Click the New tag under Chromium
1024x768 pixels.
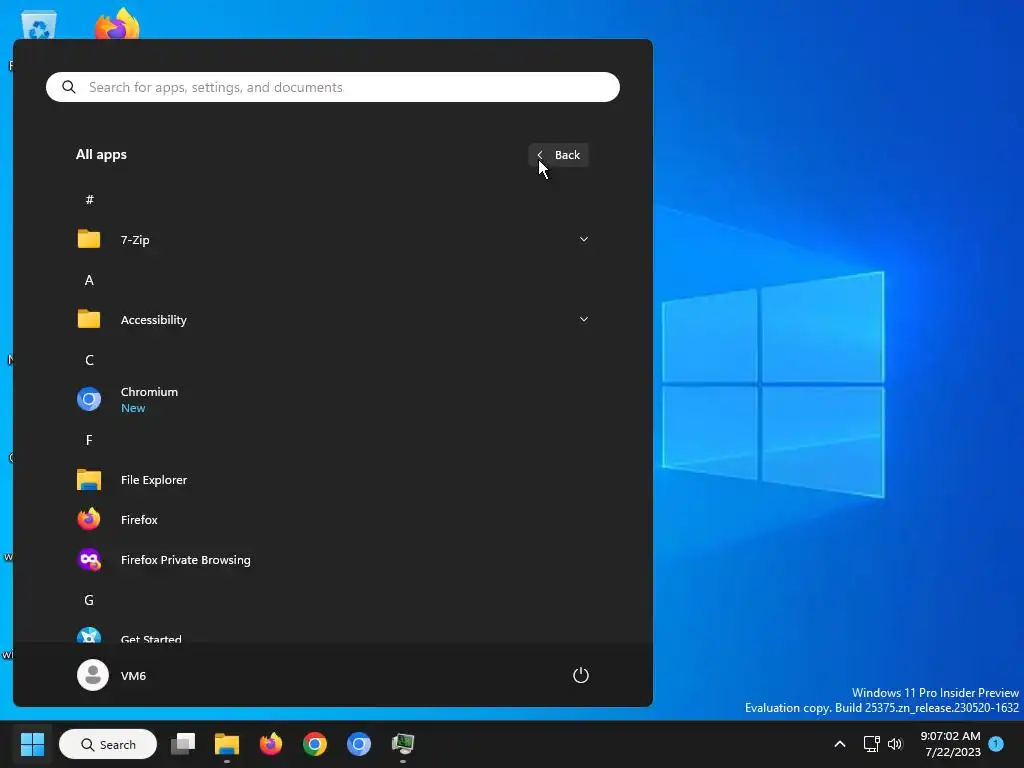[133, 408]
